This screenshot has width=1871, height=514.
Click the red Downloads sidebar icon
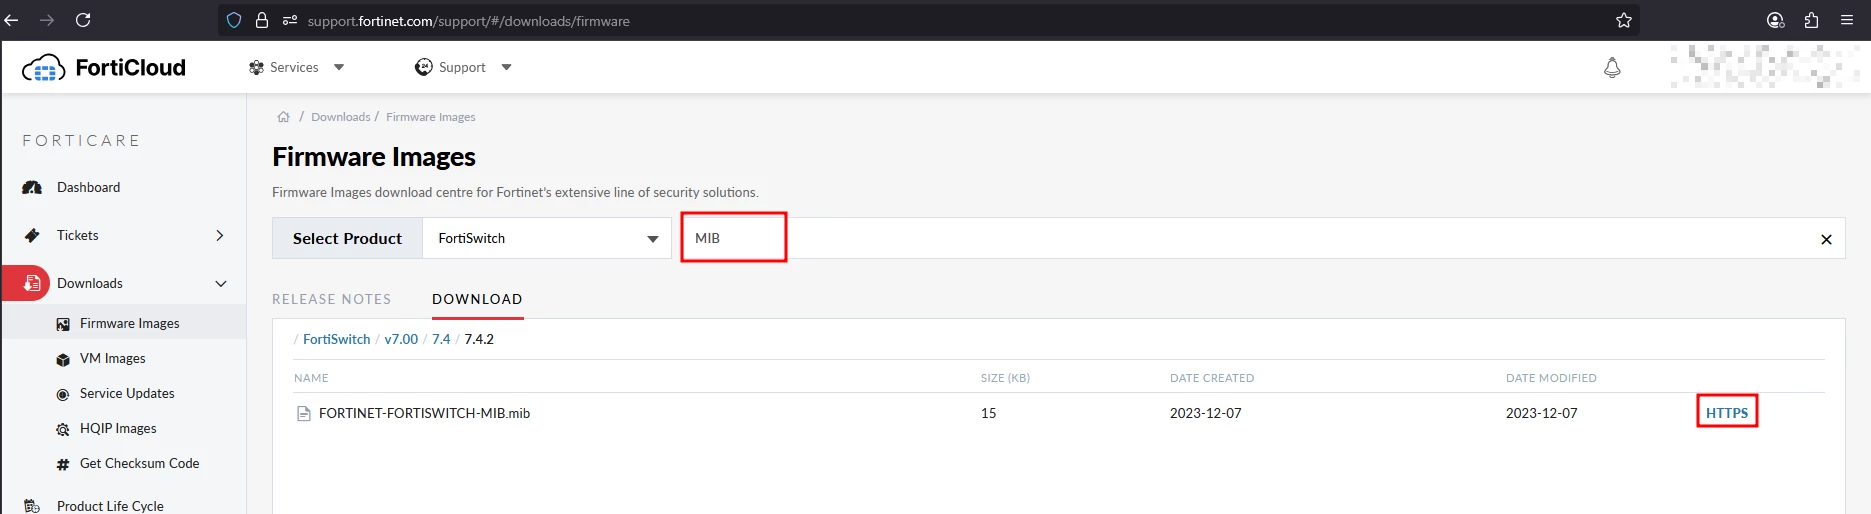click(31, 283)
